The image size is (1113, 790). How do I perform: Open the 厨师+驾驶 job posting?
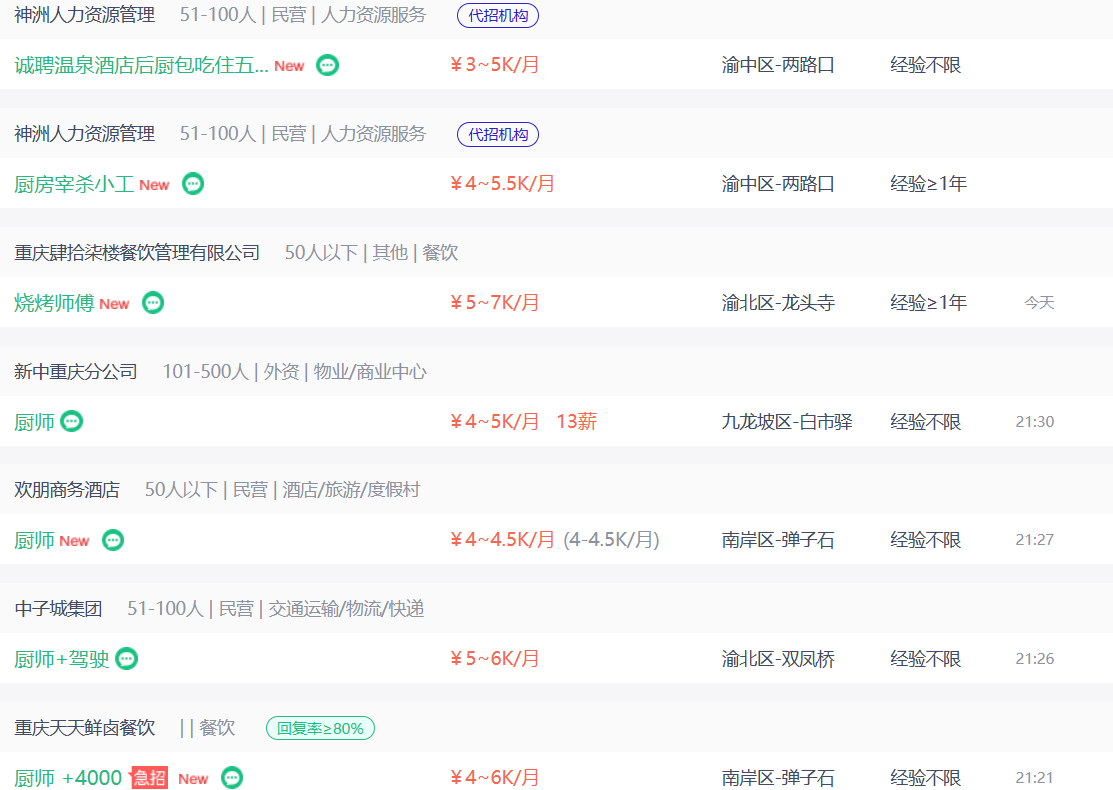pyautogui.click(x=62, y=659)
